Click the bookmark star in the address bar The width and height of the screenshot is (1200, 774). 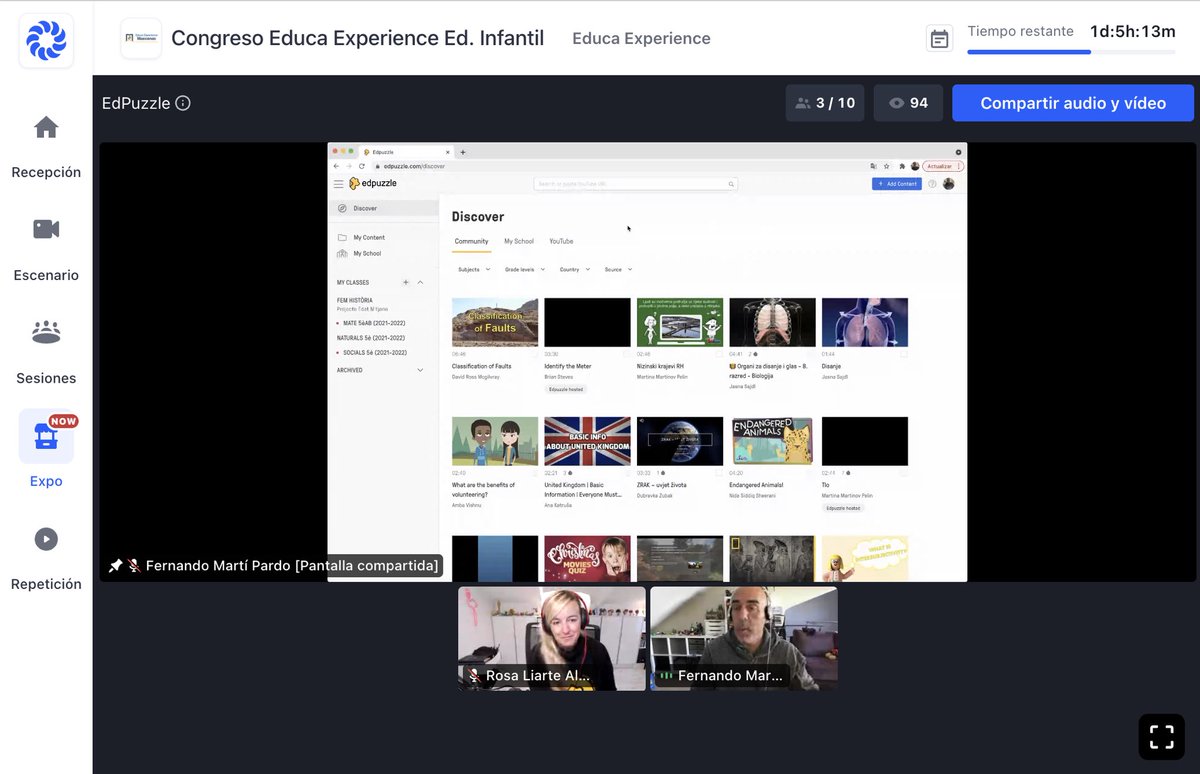click(887, 166)
